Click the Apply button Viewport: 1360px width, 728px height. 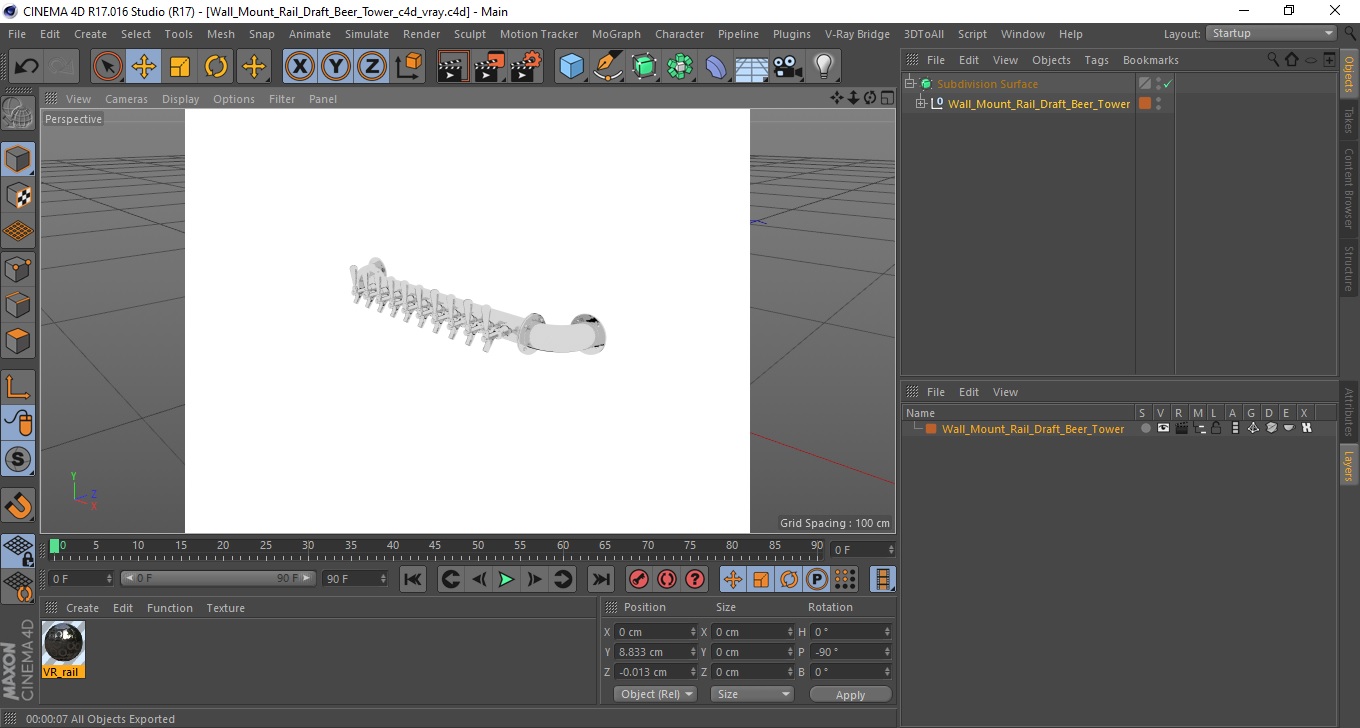[850, 695]
